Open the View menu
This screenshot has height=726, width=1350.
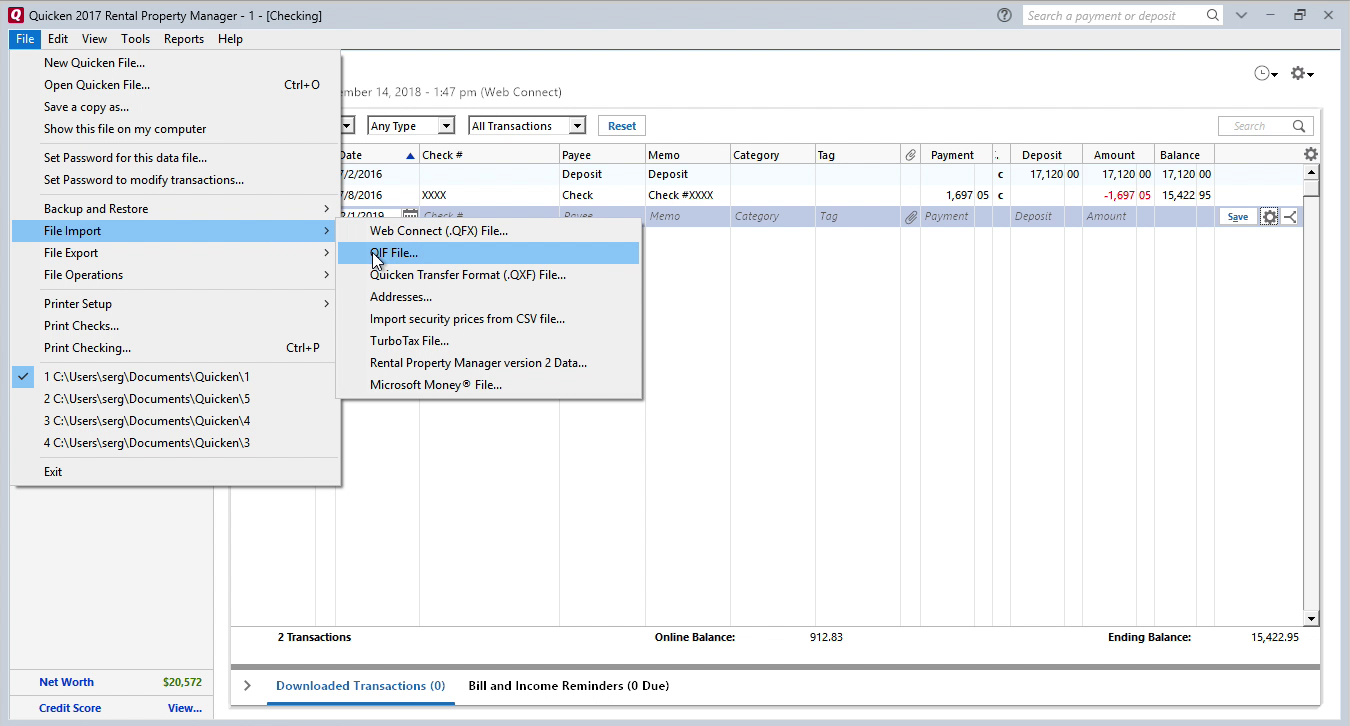pos(95,39)
